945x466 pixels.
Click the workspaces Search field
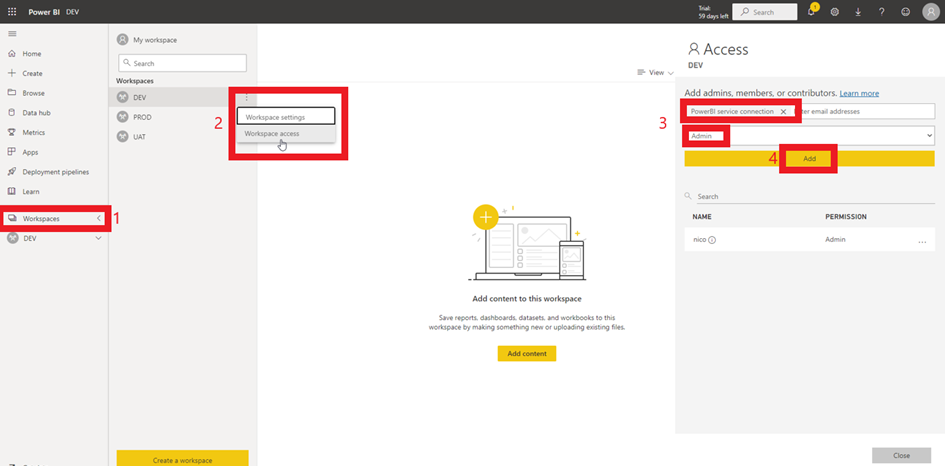pos(183,63)
